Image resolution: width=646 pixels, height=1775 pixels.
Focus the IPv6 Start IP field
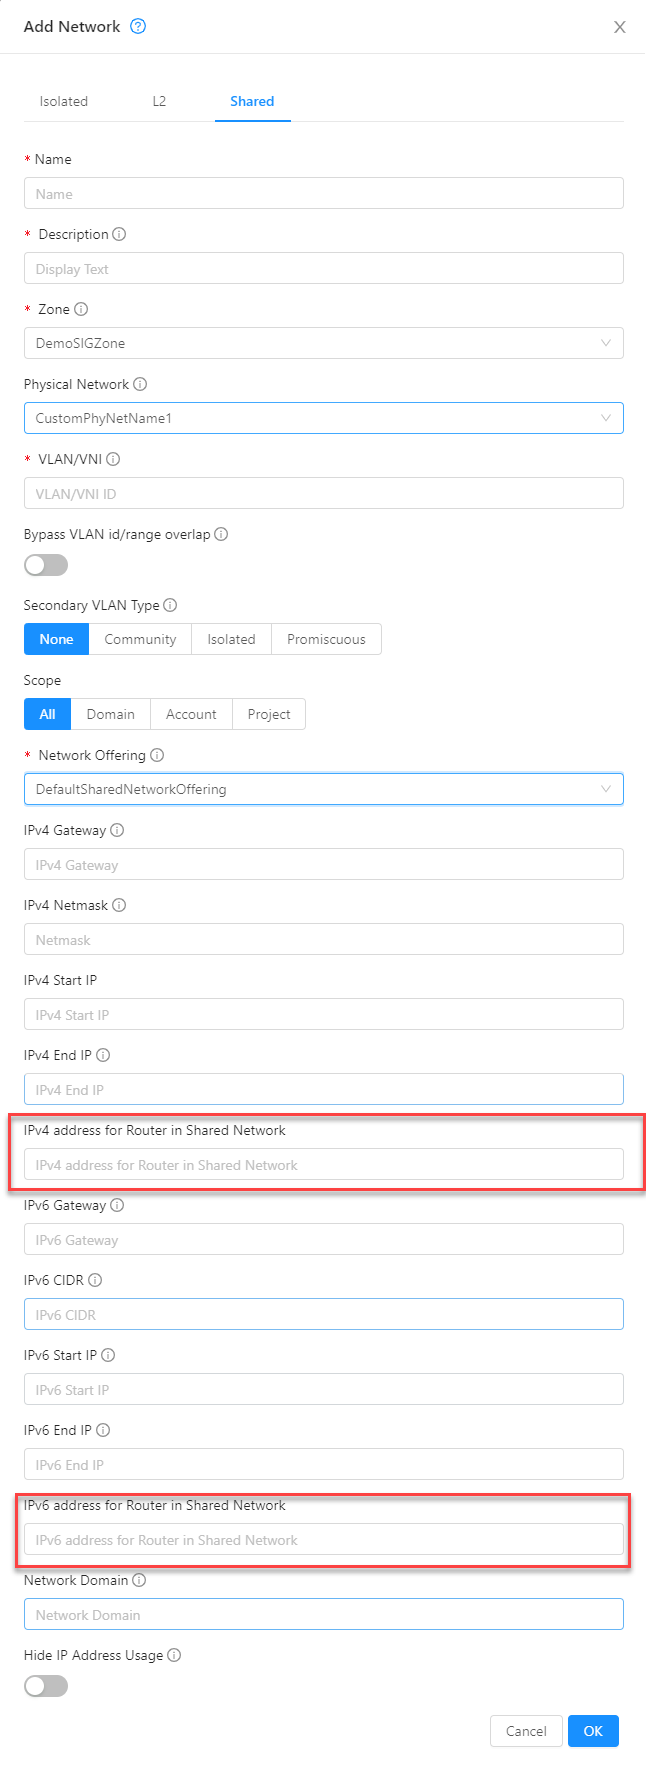[324, 1389]
